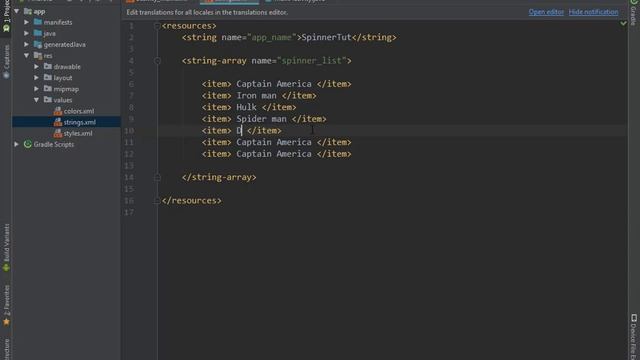640x360 pixels.
Task: Select the res folder icon
Action: click(38, 55)
